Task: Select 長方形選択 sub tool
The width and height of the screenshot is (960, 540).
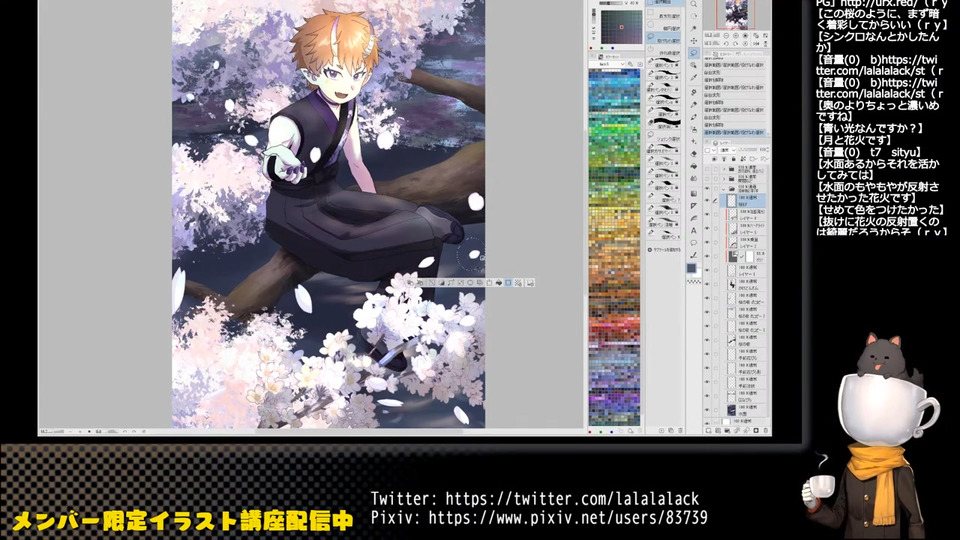Action: click(x=664, y=13)
